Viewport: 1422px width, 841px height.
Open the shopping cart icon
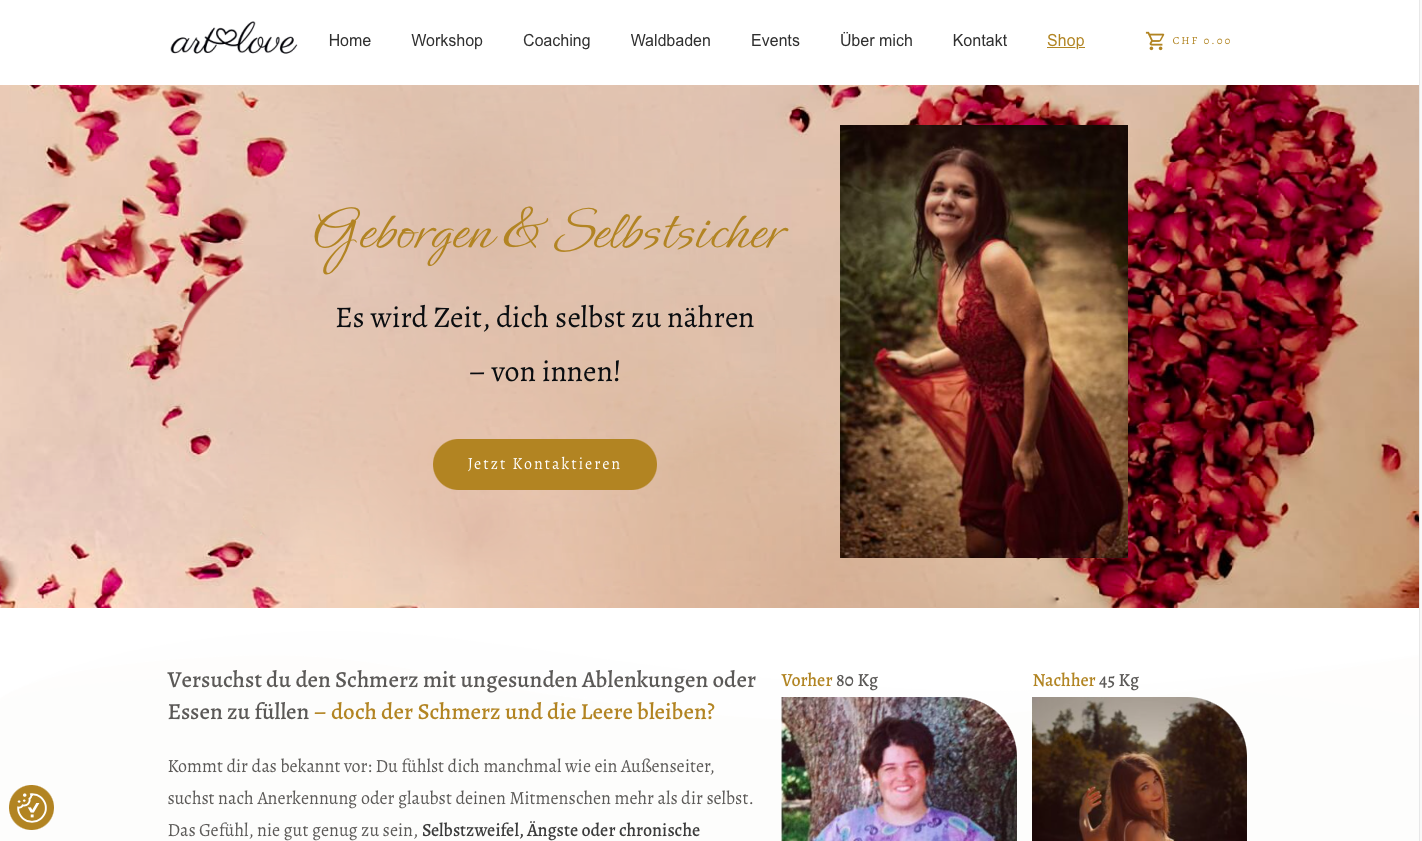pyautogui.click(x=1155, y=41)
